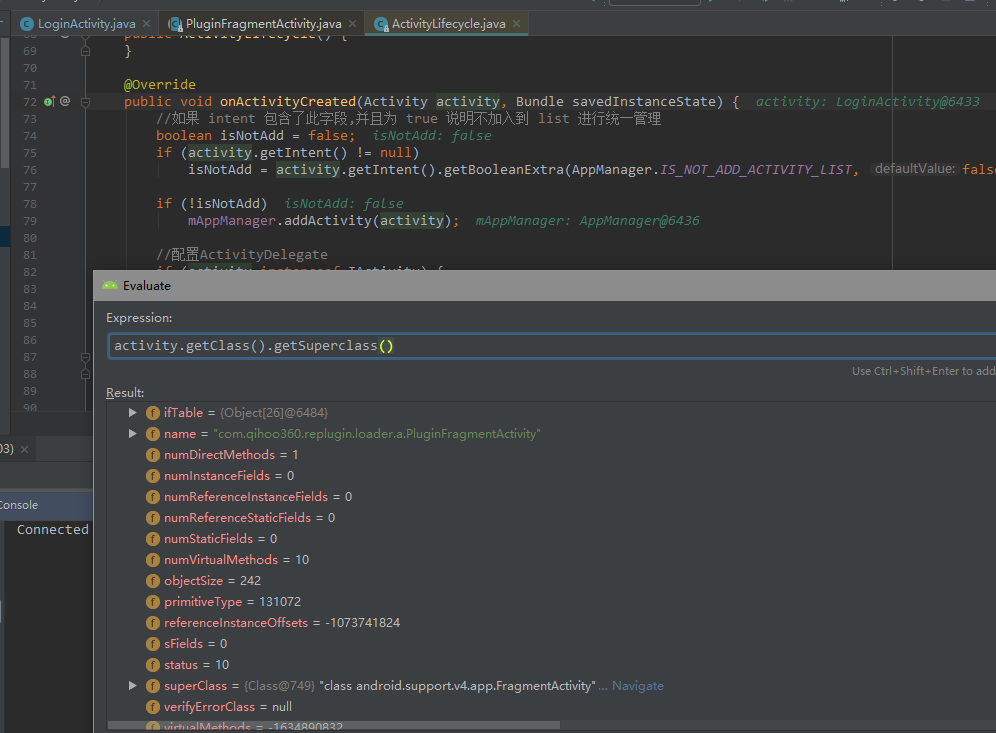
Task: Expand the ifTable result node
Action: pyautogui.click(x=133, y=413)
